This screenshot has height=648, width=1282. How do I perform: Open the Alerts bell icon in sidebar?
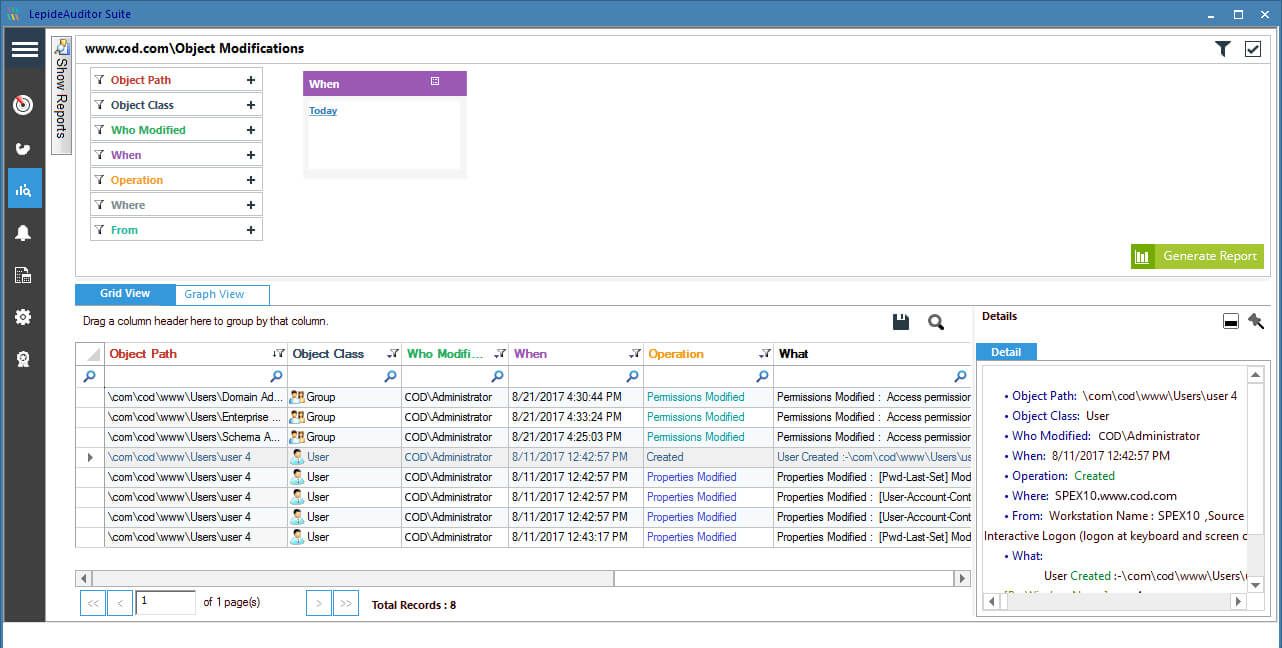pyautogui.click(x=23, y=232)
